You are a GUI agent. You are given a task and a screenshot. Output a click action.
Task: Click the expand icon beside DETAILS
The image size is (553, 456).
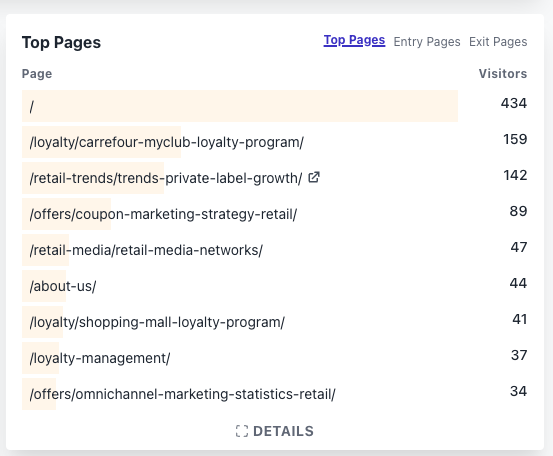point(242,431)
